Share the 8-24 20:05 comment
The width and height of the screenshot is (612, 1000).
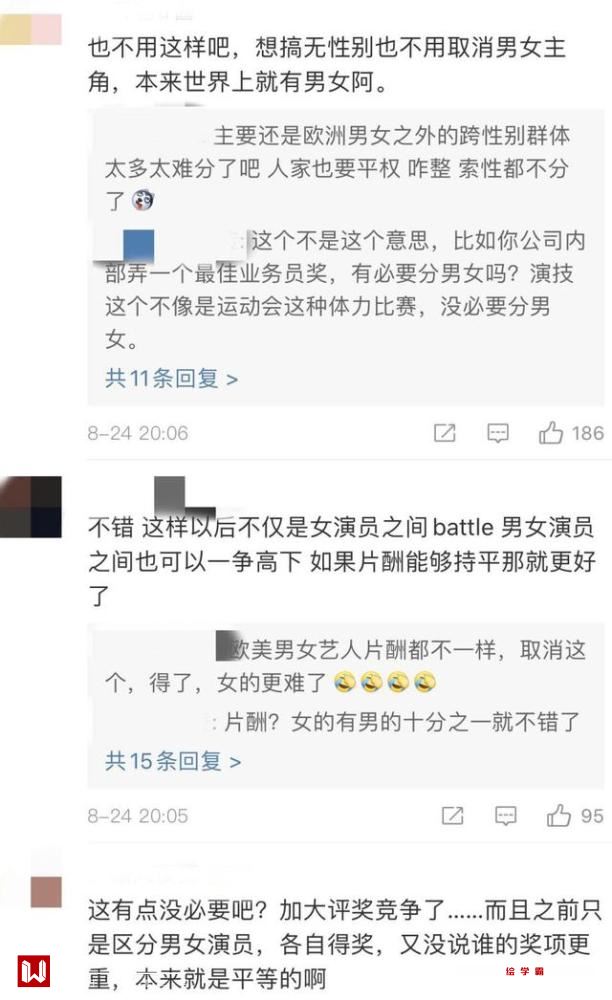453,816
